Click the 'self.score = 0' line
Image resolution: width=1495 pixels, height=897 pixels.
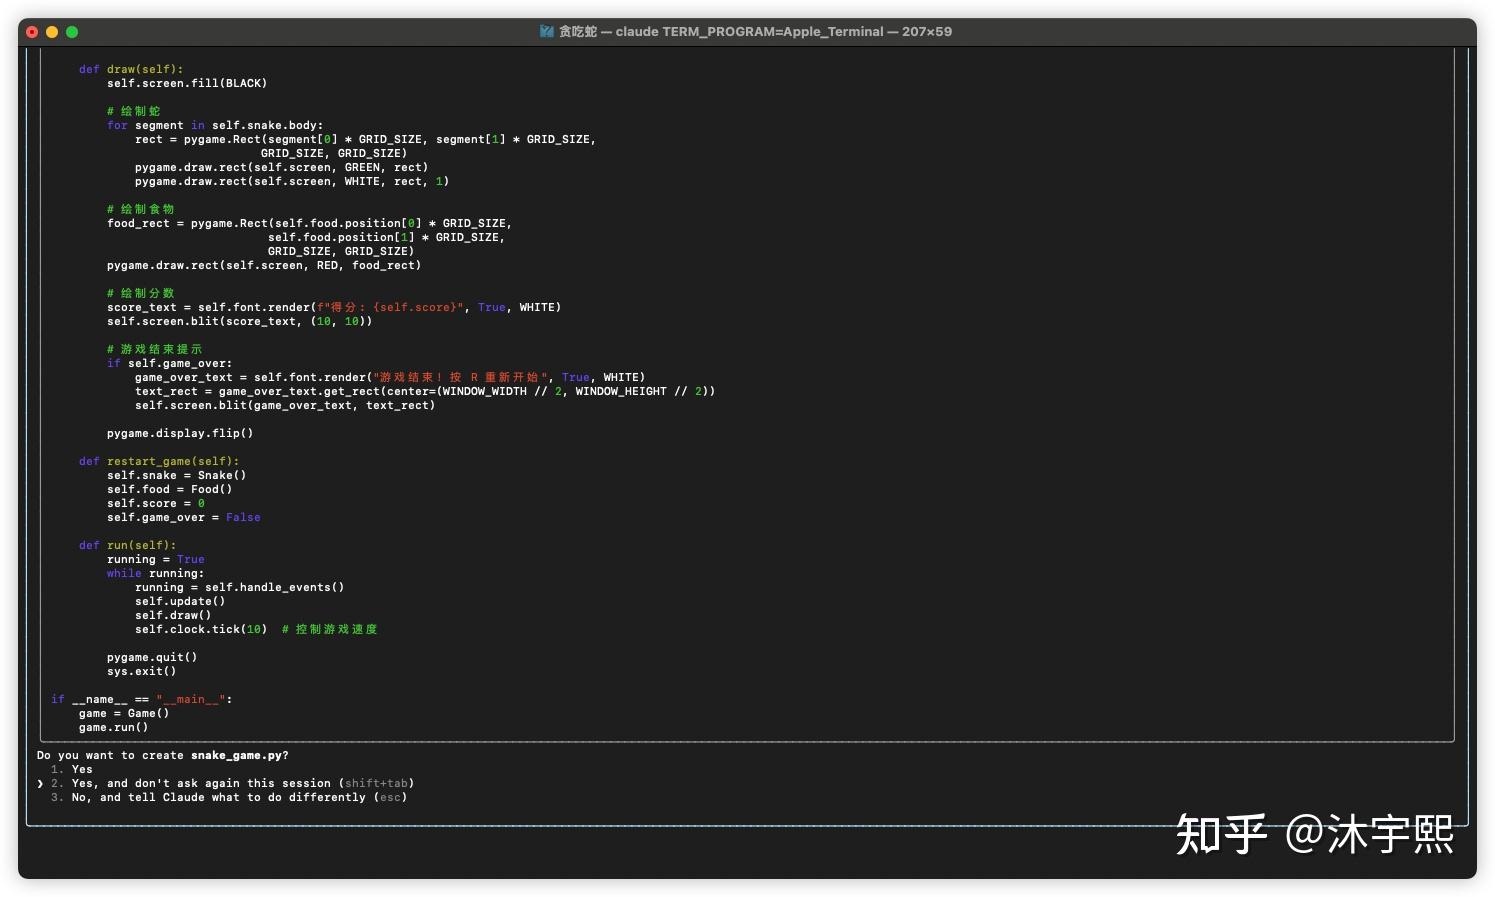tap(155, 503)
